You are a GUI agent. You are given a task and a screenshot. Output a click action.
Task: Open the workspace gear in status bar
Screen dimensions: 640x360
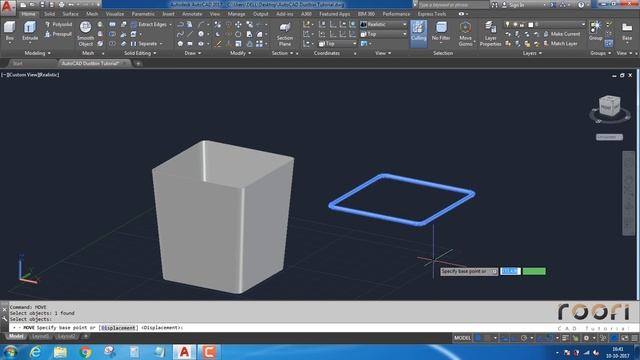click(586, 338)
